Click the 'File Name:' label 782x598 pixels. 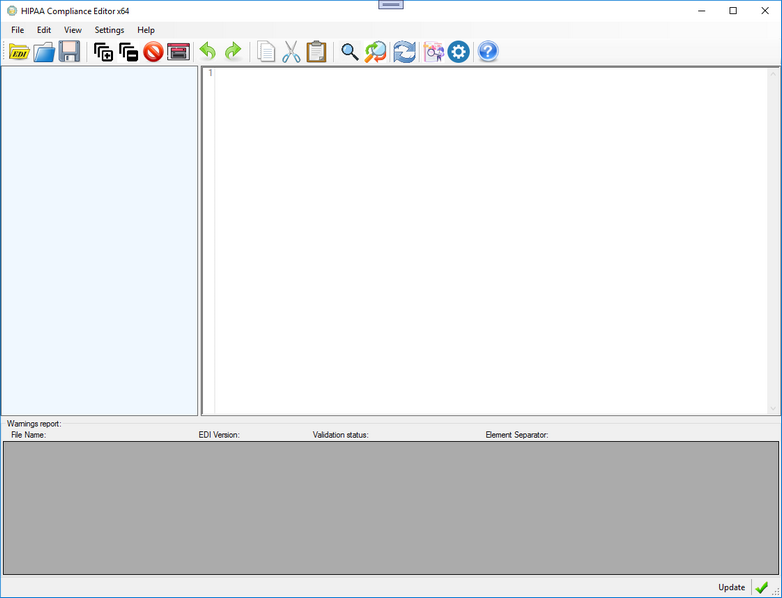click(x=28, y=435)
